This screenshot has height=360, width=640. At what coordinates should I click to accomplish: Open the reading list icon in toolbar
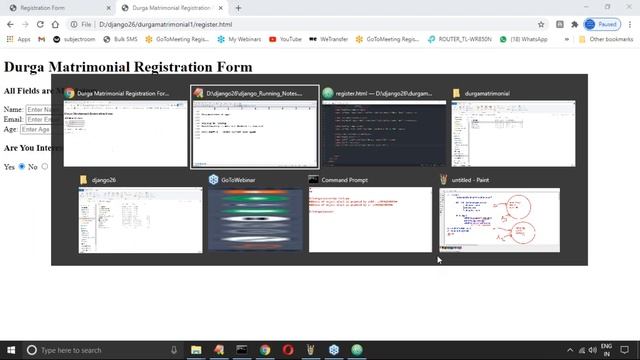click(x=560, y=24)
